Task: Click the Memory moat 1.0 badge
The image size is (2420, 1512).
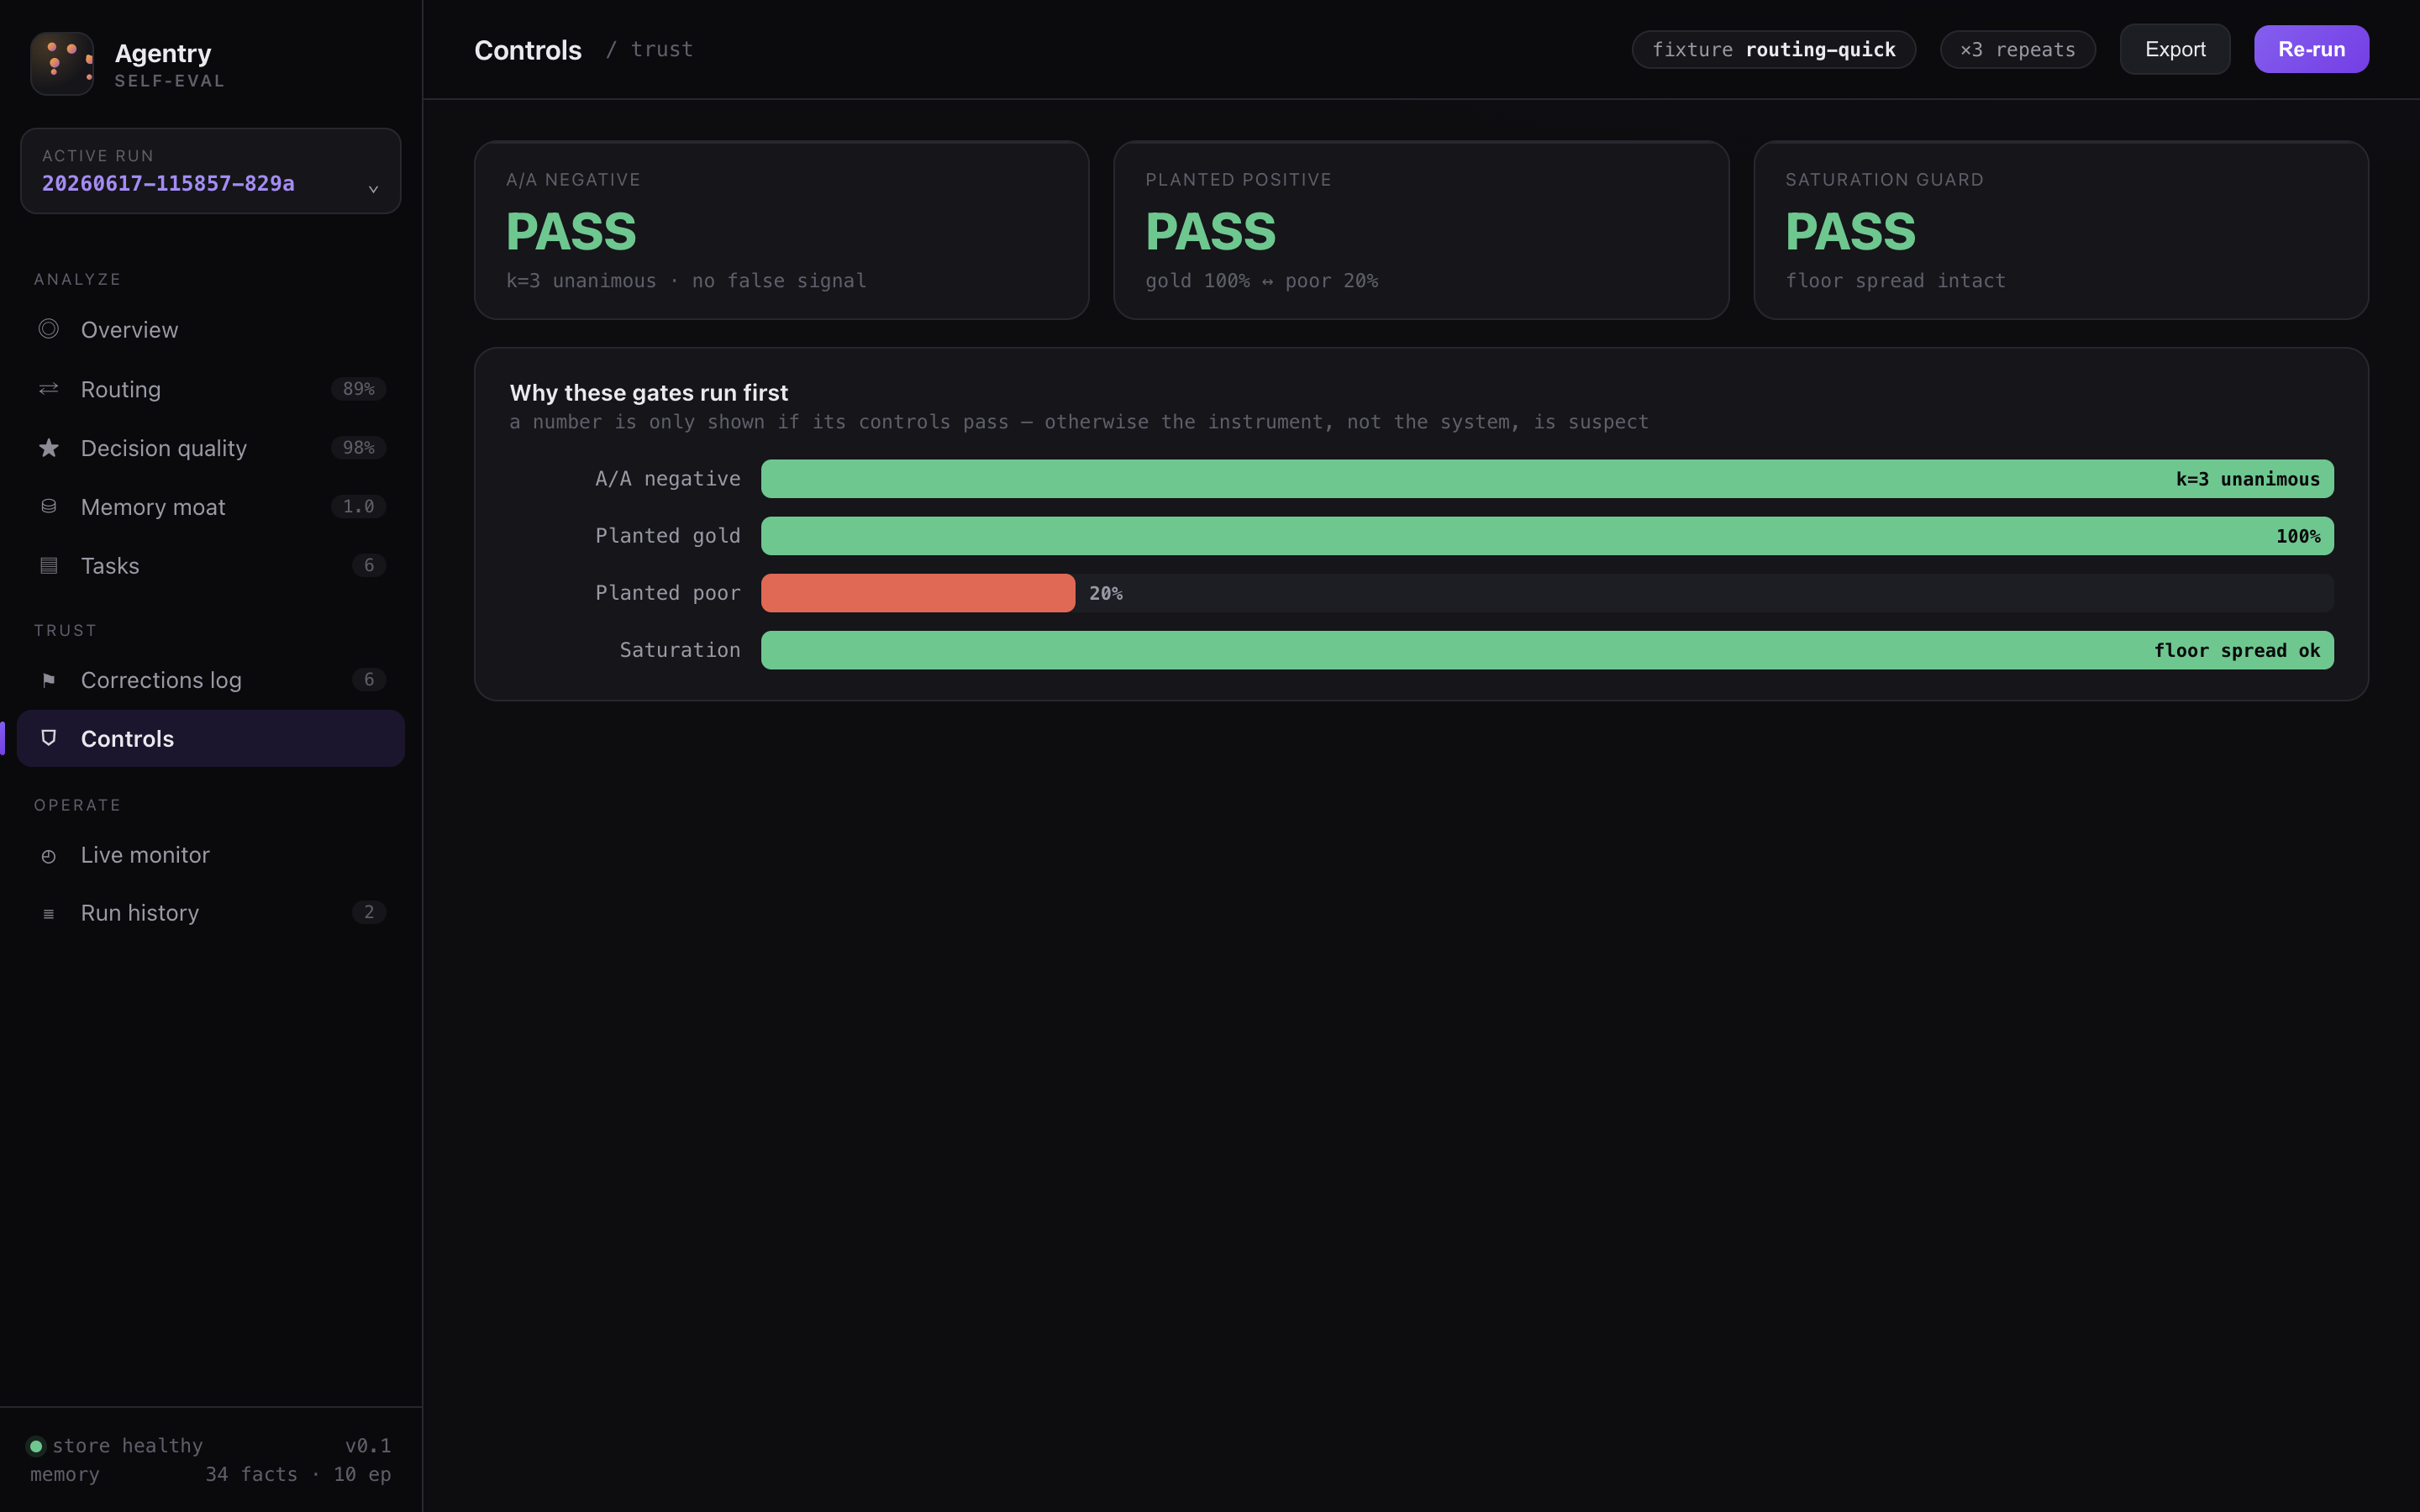Action: pyautogui.click(x=358, y=507)
